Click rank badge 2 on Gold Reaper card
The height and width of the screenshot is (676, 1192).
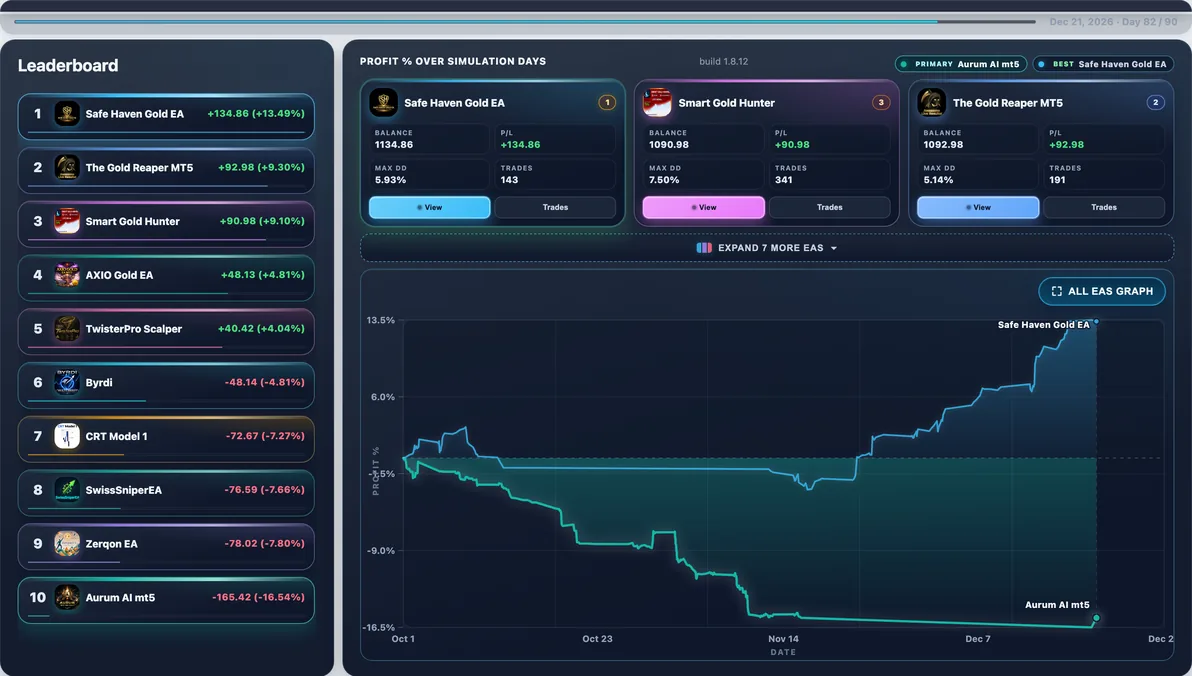pyautogui.click(x=1156, y=103)
